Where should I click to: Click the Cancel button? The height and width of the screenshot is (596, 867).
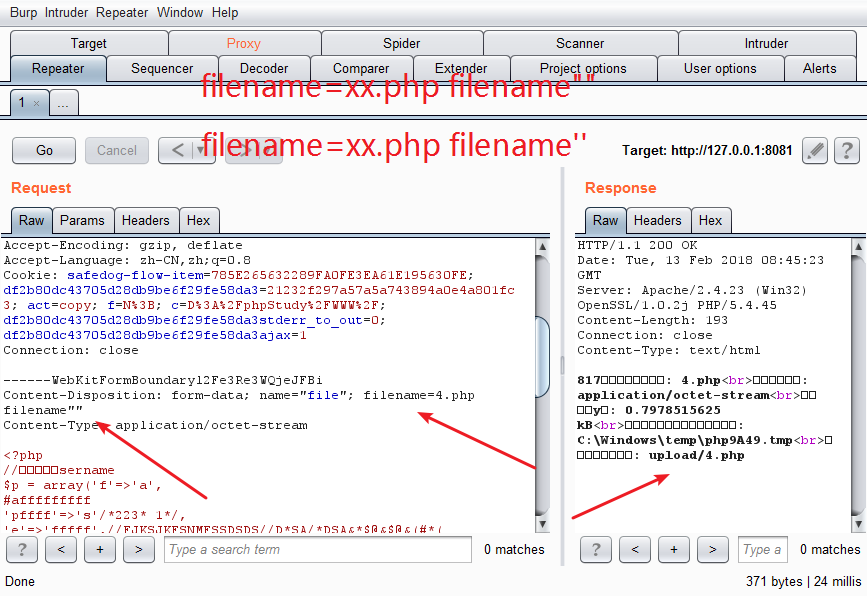click(117, 150)
